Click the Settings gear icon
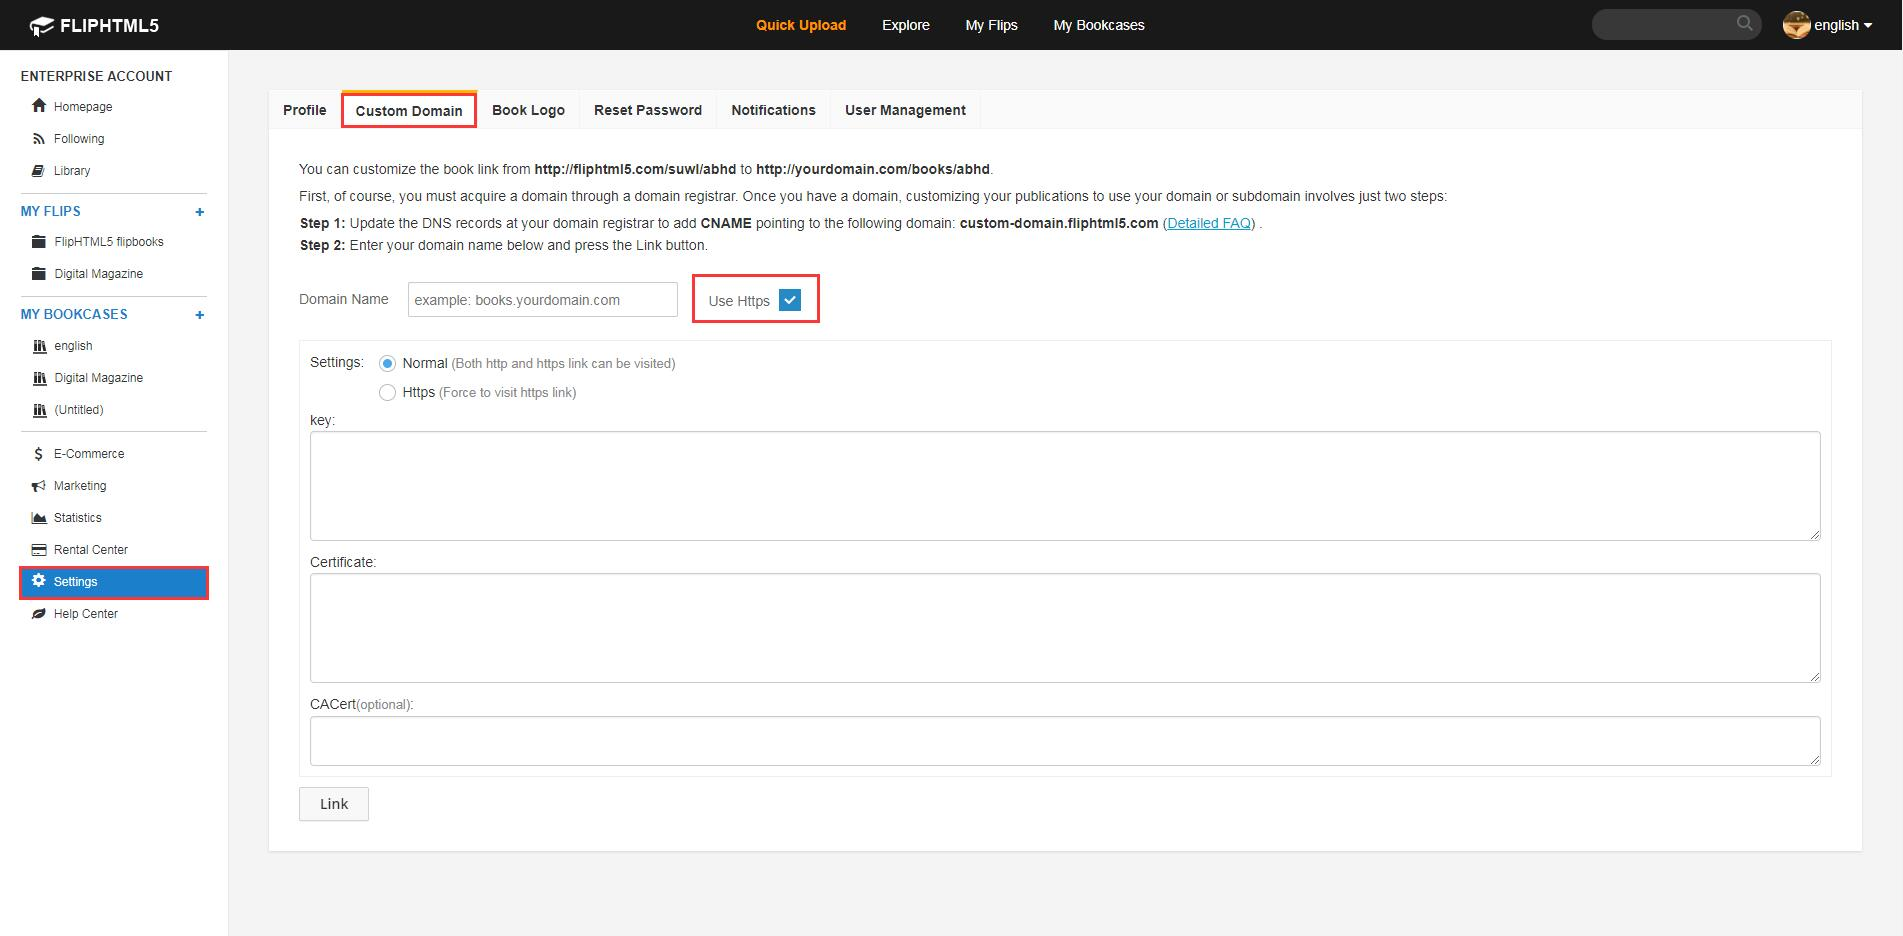1903x936 pixels. pyautogui.click(x=39, y=581)
